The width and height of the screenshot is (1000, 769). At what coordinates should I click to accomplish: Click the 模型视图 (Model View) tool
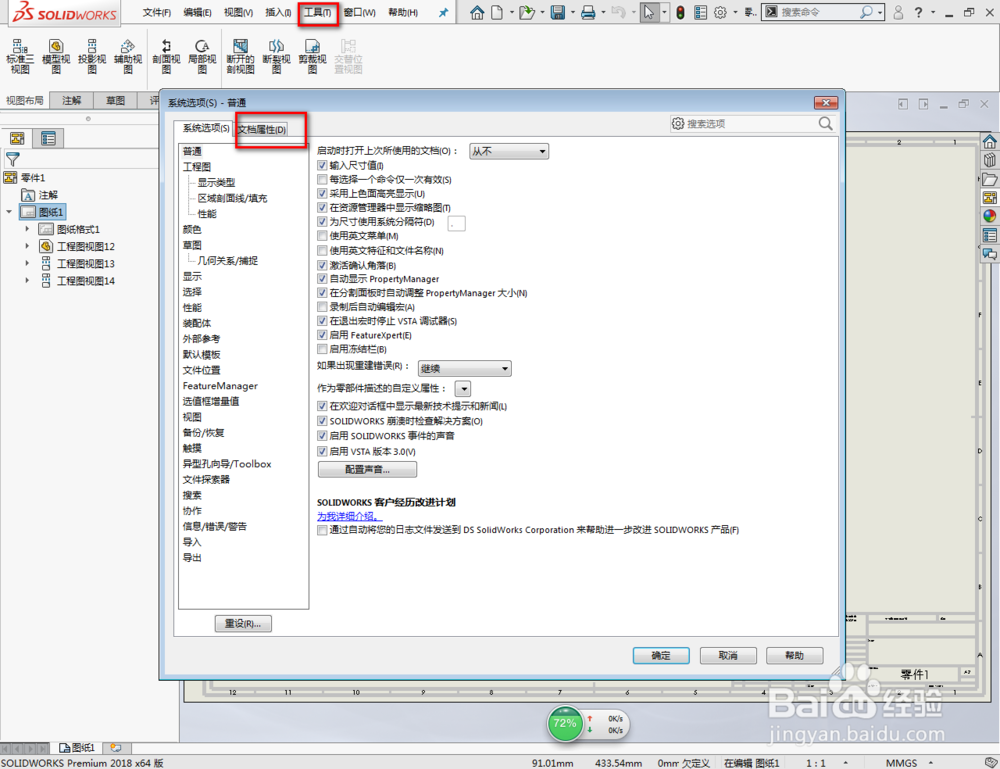(x=56, y=56)
